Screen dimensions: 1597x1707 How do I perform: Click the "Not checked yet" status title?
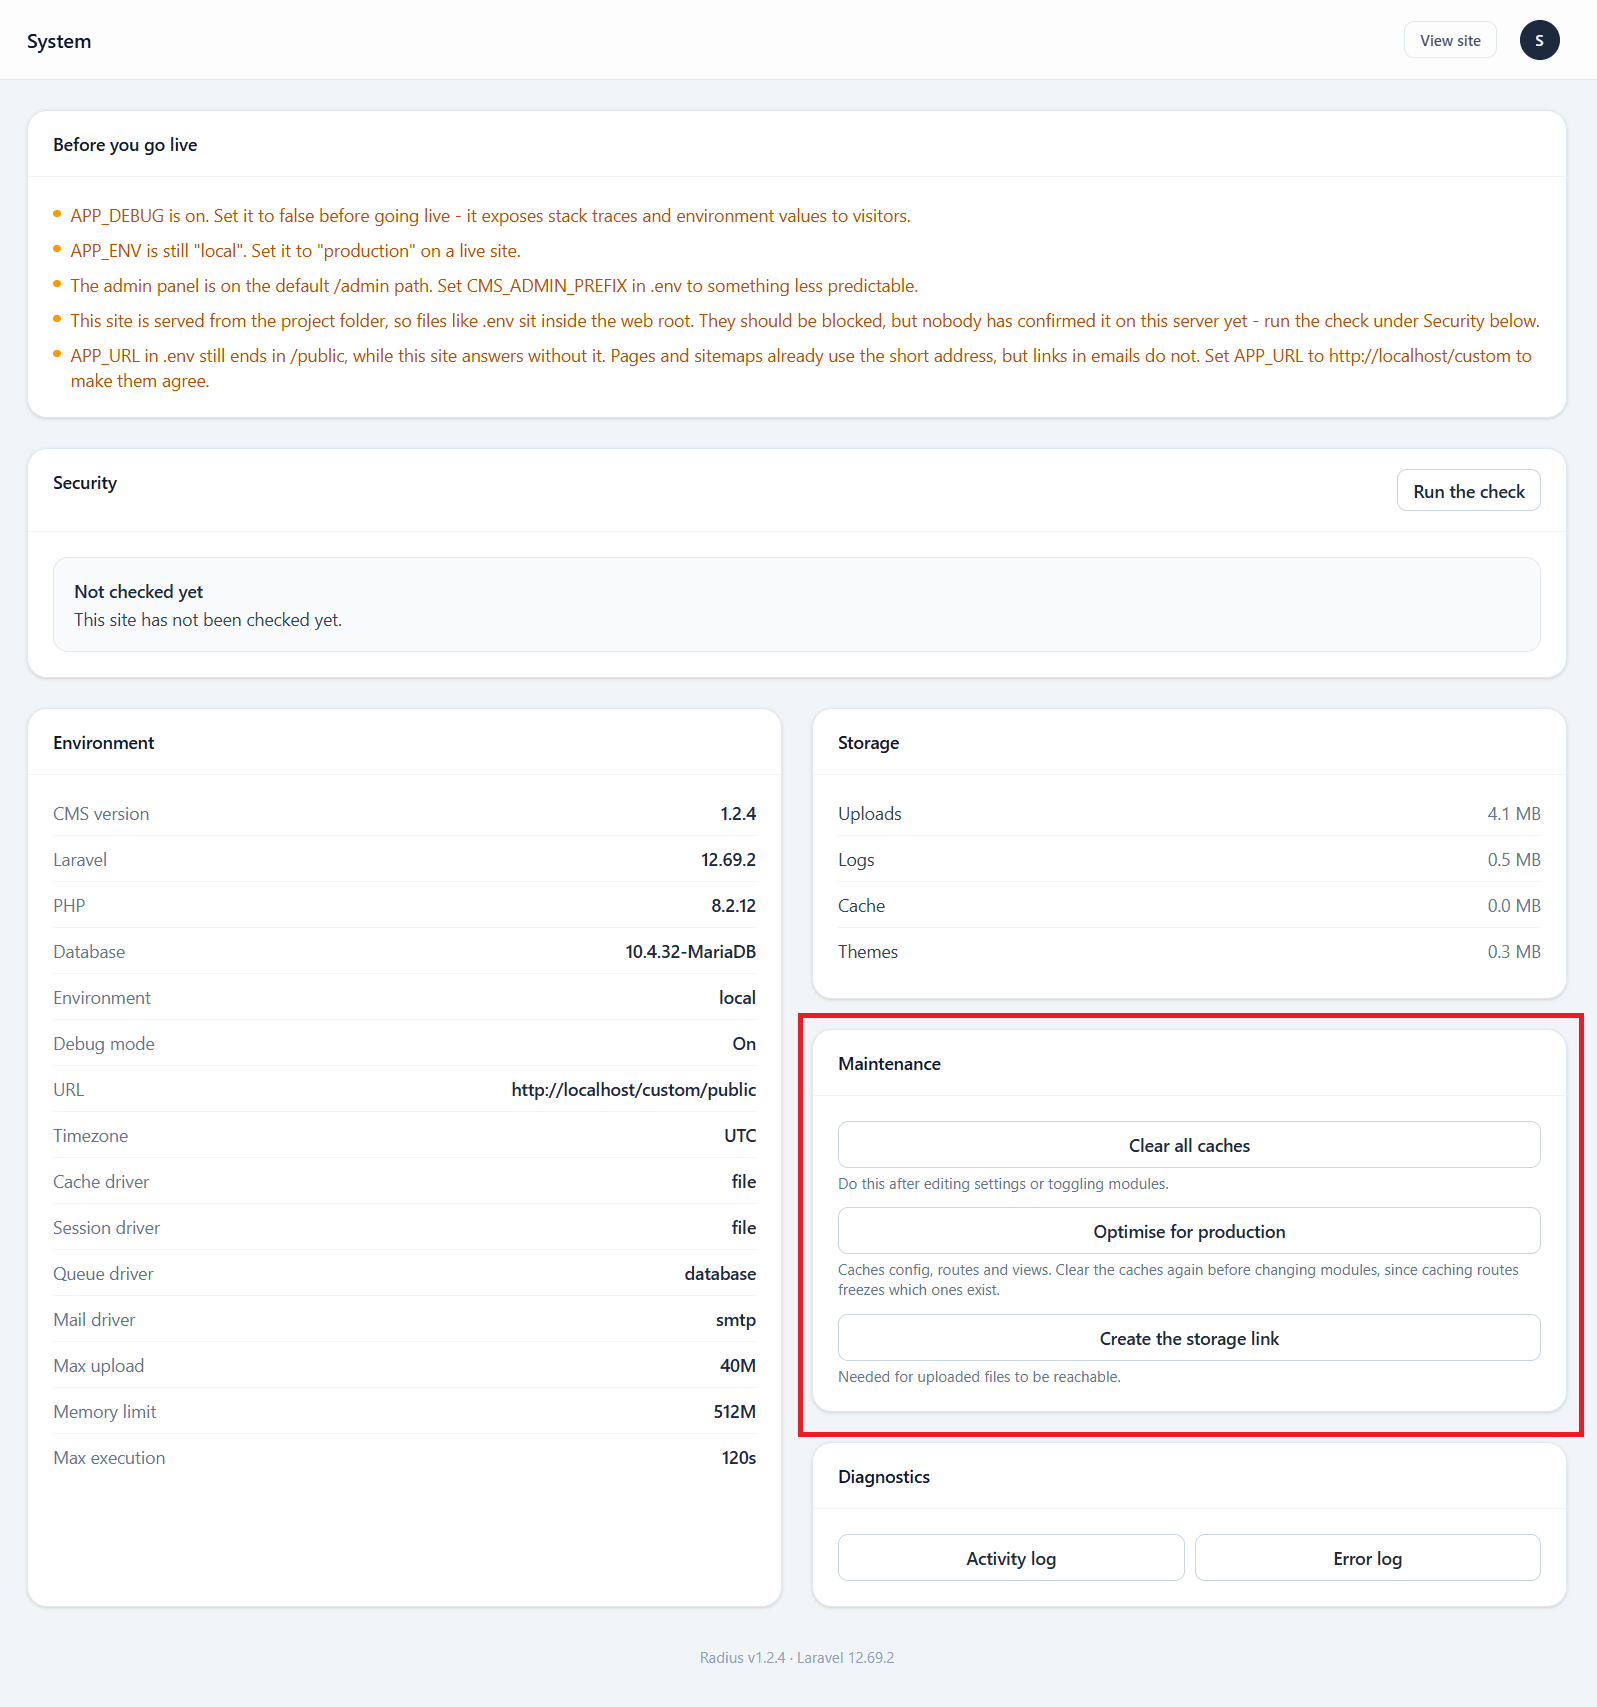(x=139, y=591)
